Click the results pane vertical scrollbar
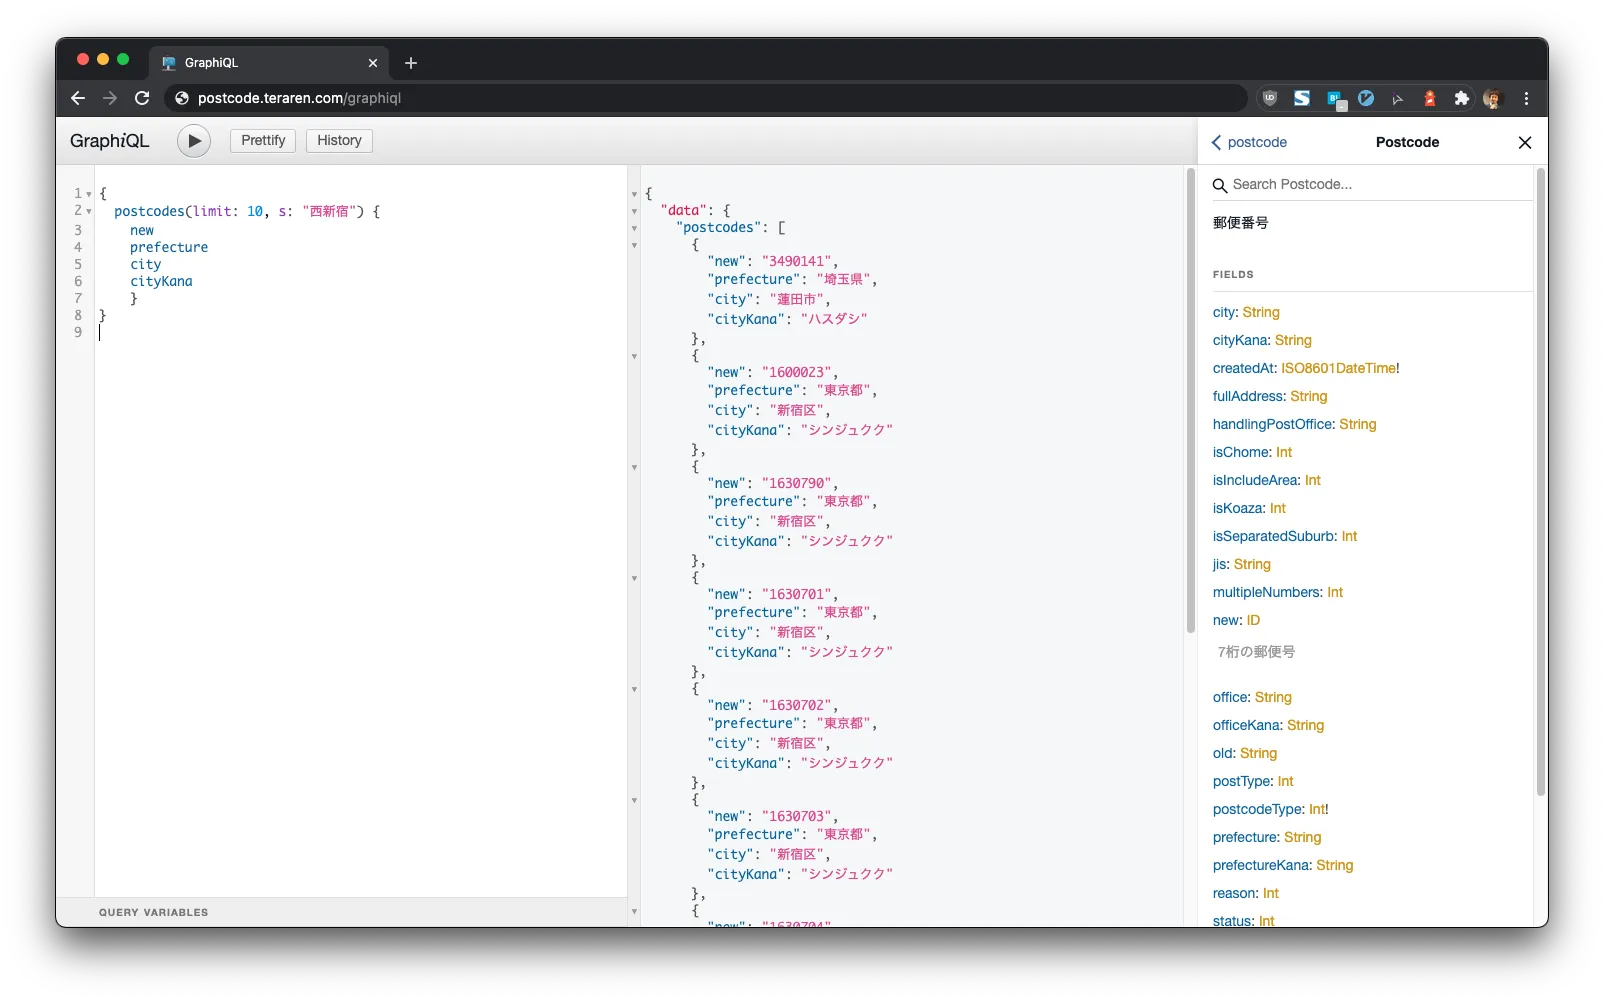This screenshot has height=1001, width=1604. click(x=1190, y=400)
